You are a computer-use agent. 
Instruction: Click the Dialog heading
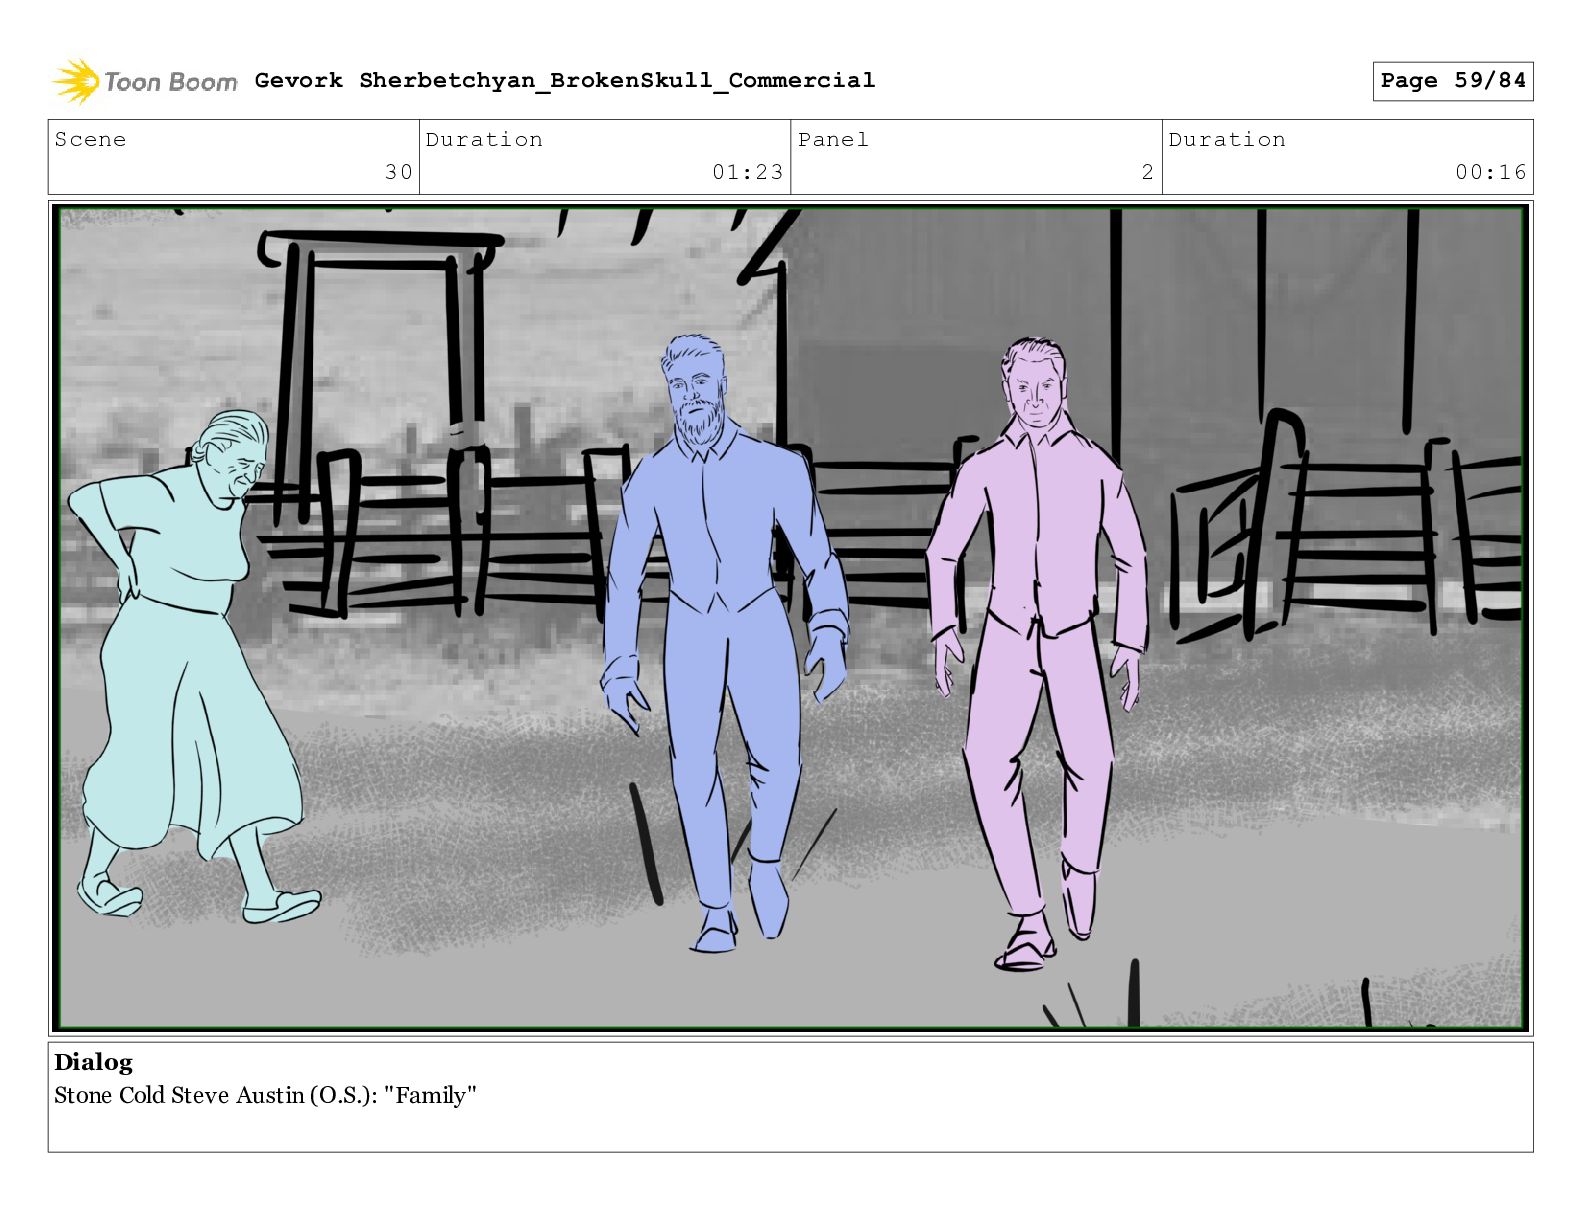coord(93,1062)
